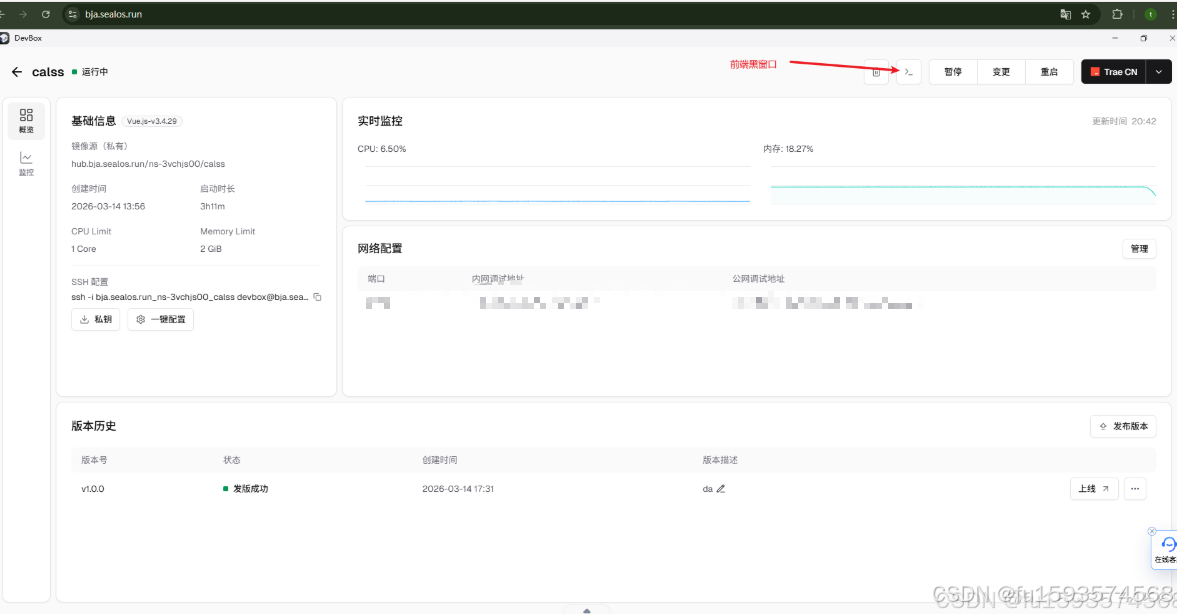Go back with the left arrow
Screen dimensions: 1177x614
pyautogui.click(x=17, y=72)
